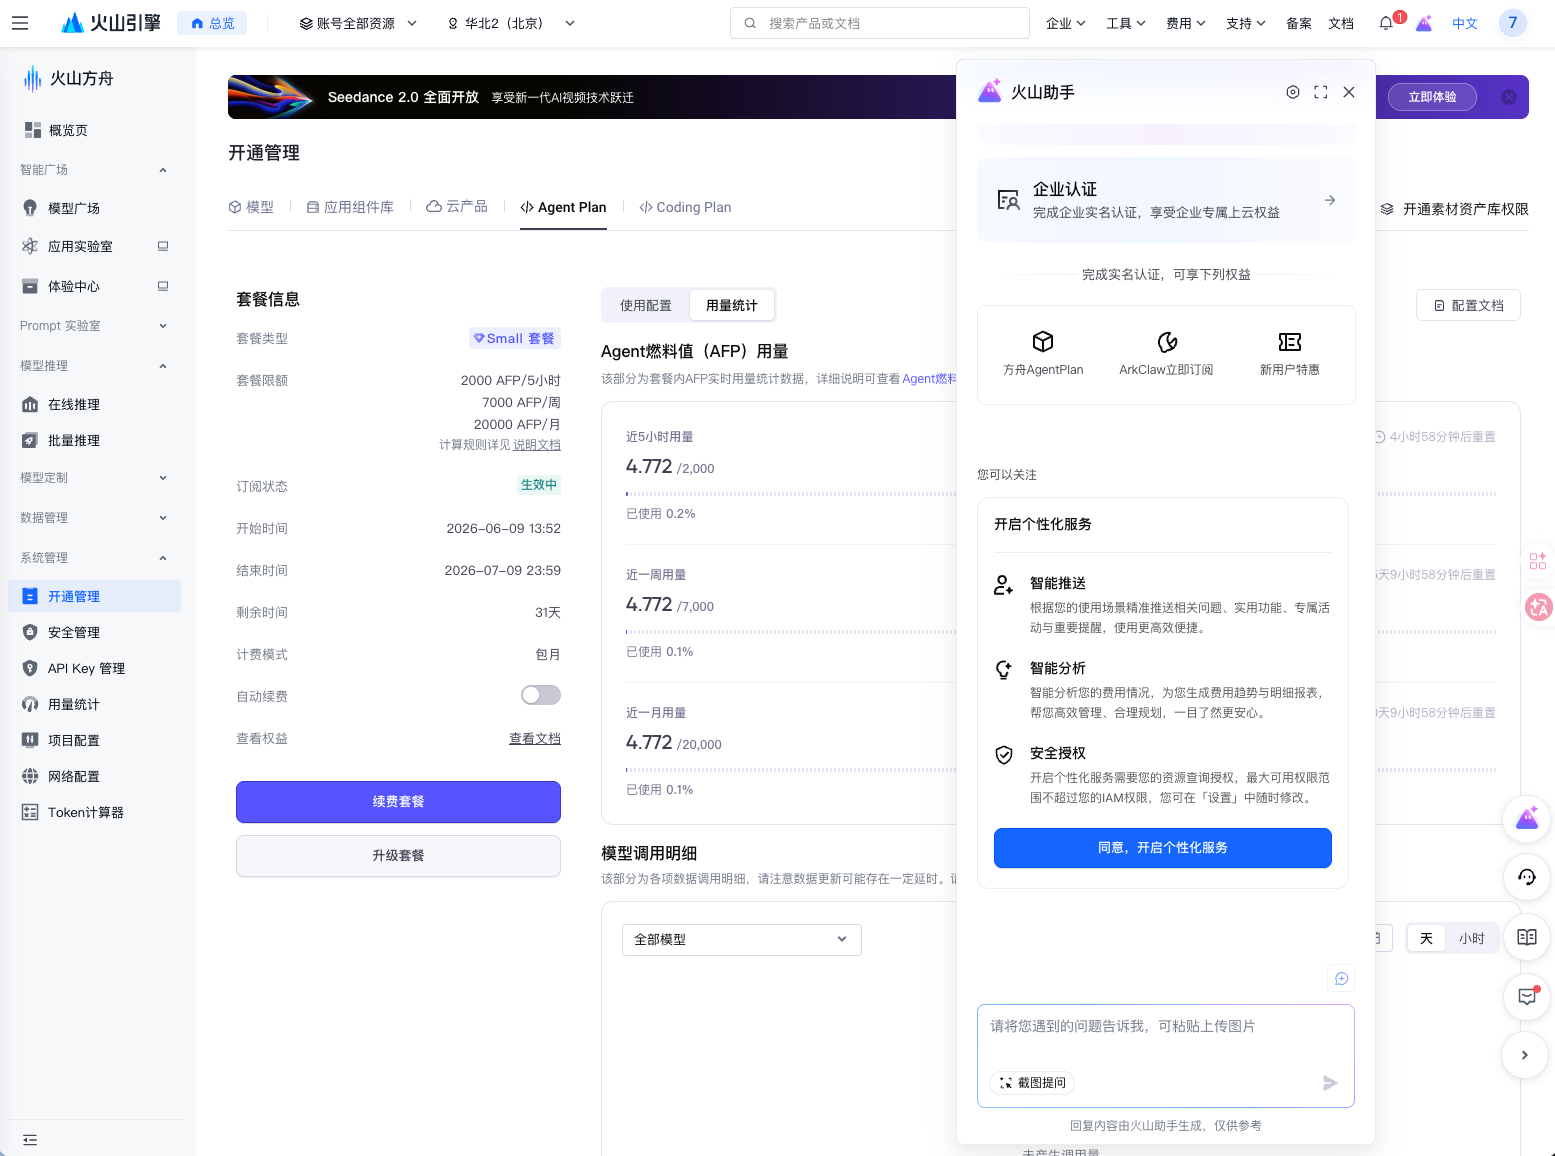The height and width of the screenshot is (1156, 1555).
Task: Open the 工具 top menu
Action: point(1126,23)
